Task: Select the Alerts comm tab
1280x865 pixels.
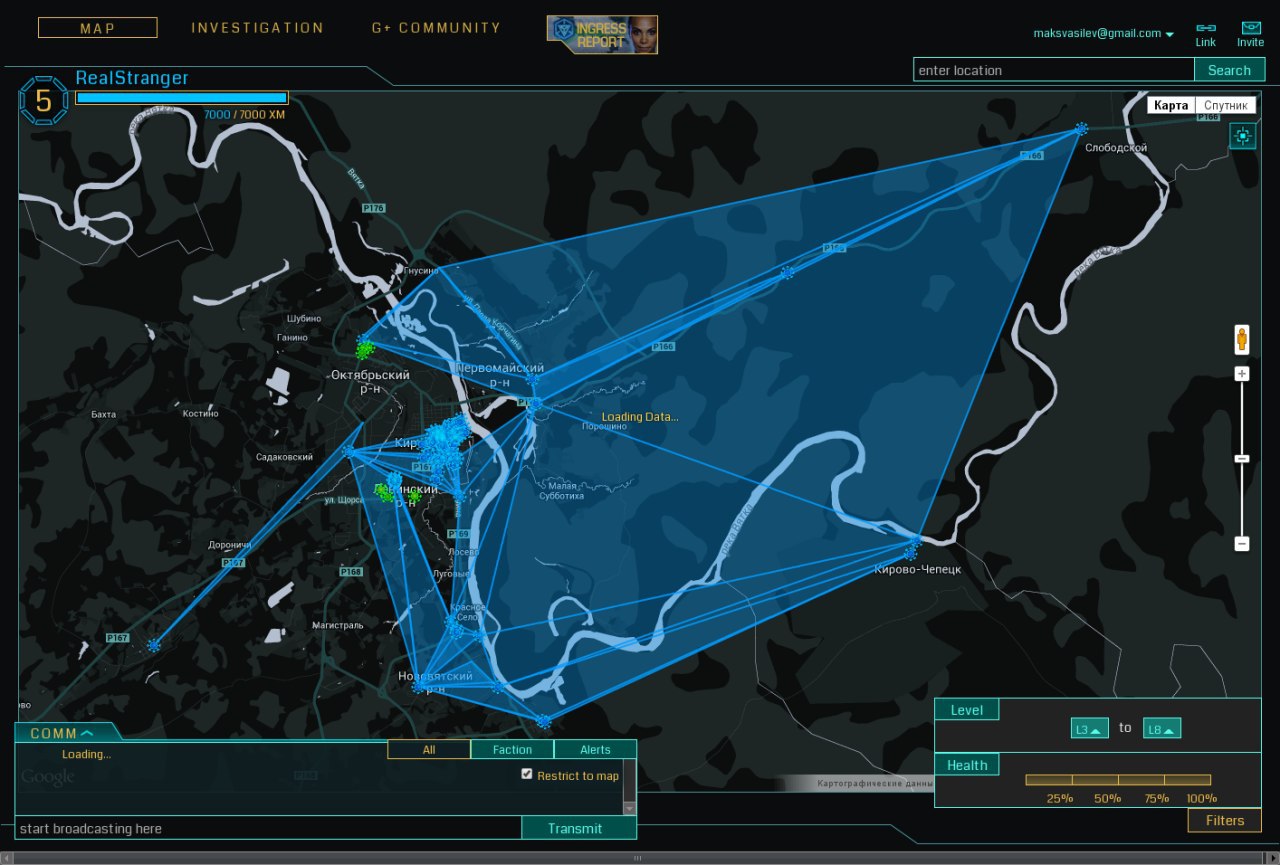Action: 595,750
